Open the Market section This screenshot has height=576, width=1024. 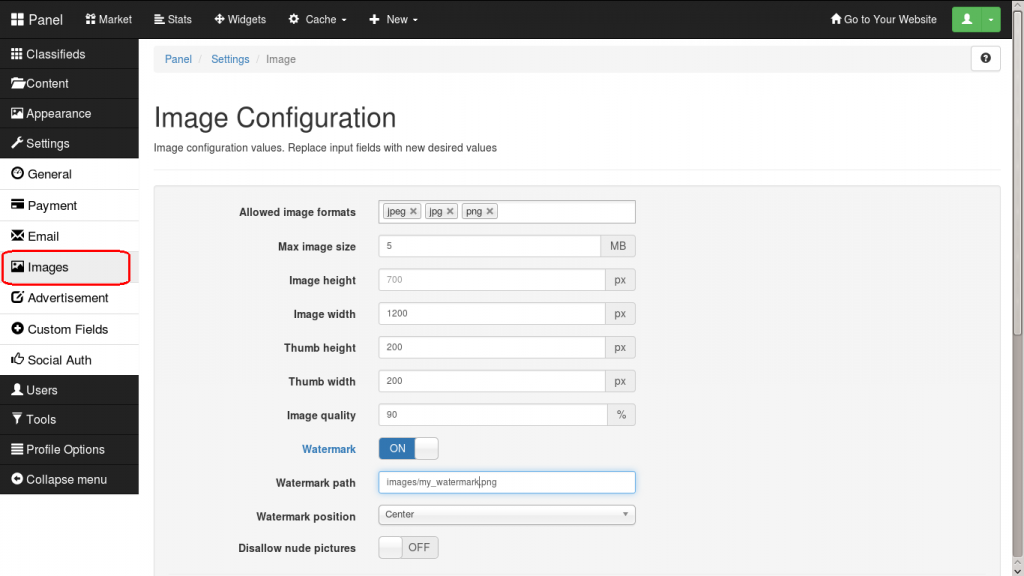pyautogui.click(x=108, y=18)
